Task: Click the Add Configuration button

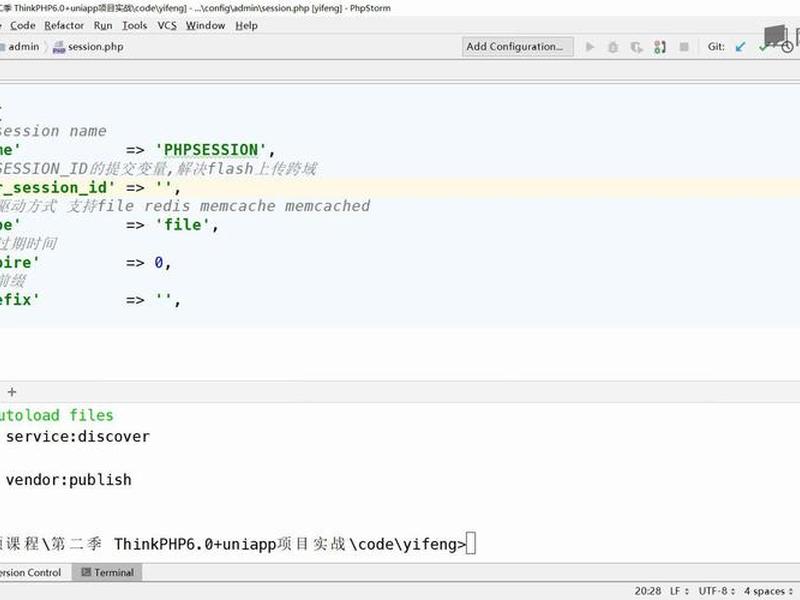Action: (518, 46)
